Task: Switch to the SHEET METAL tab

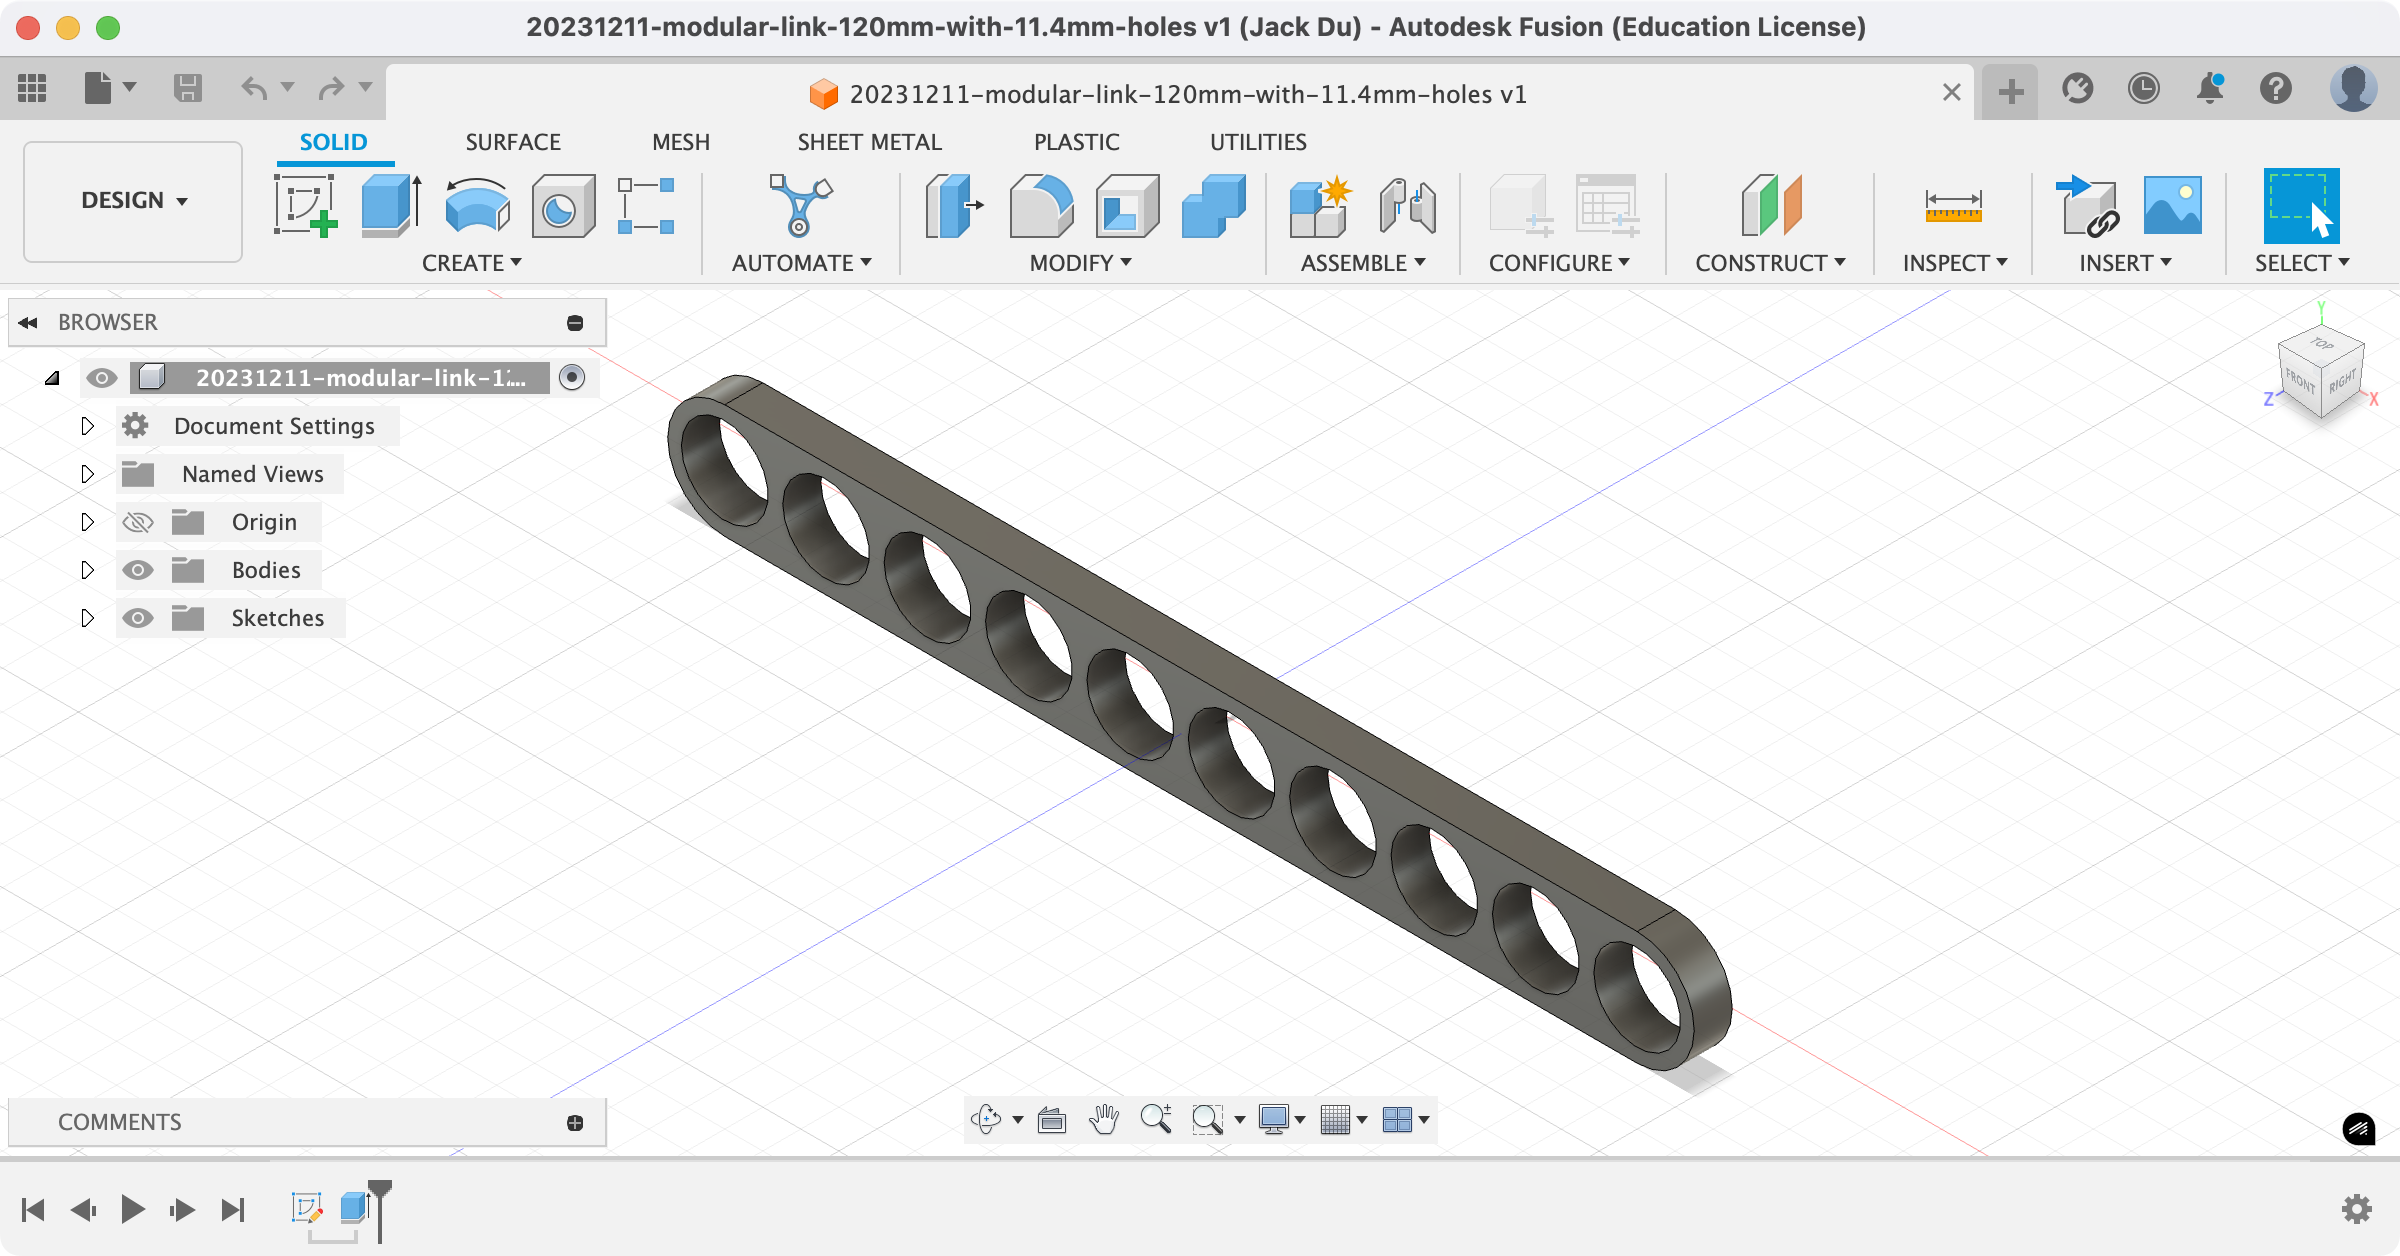Action: pos(869,142)
